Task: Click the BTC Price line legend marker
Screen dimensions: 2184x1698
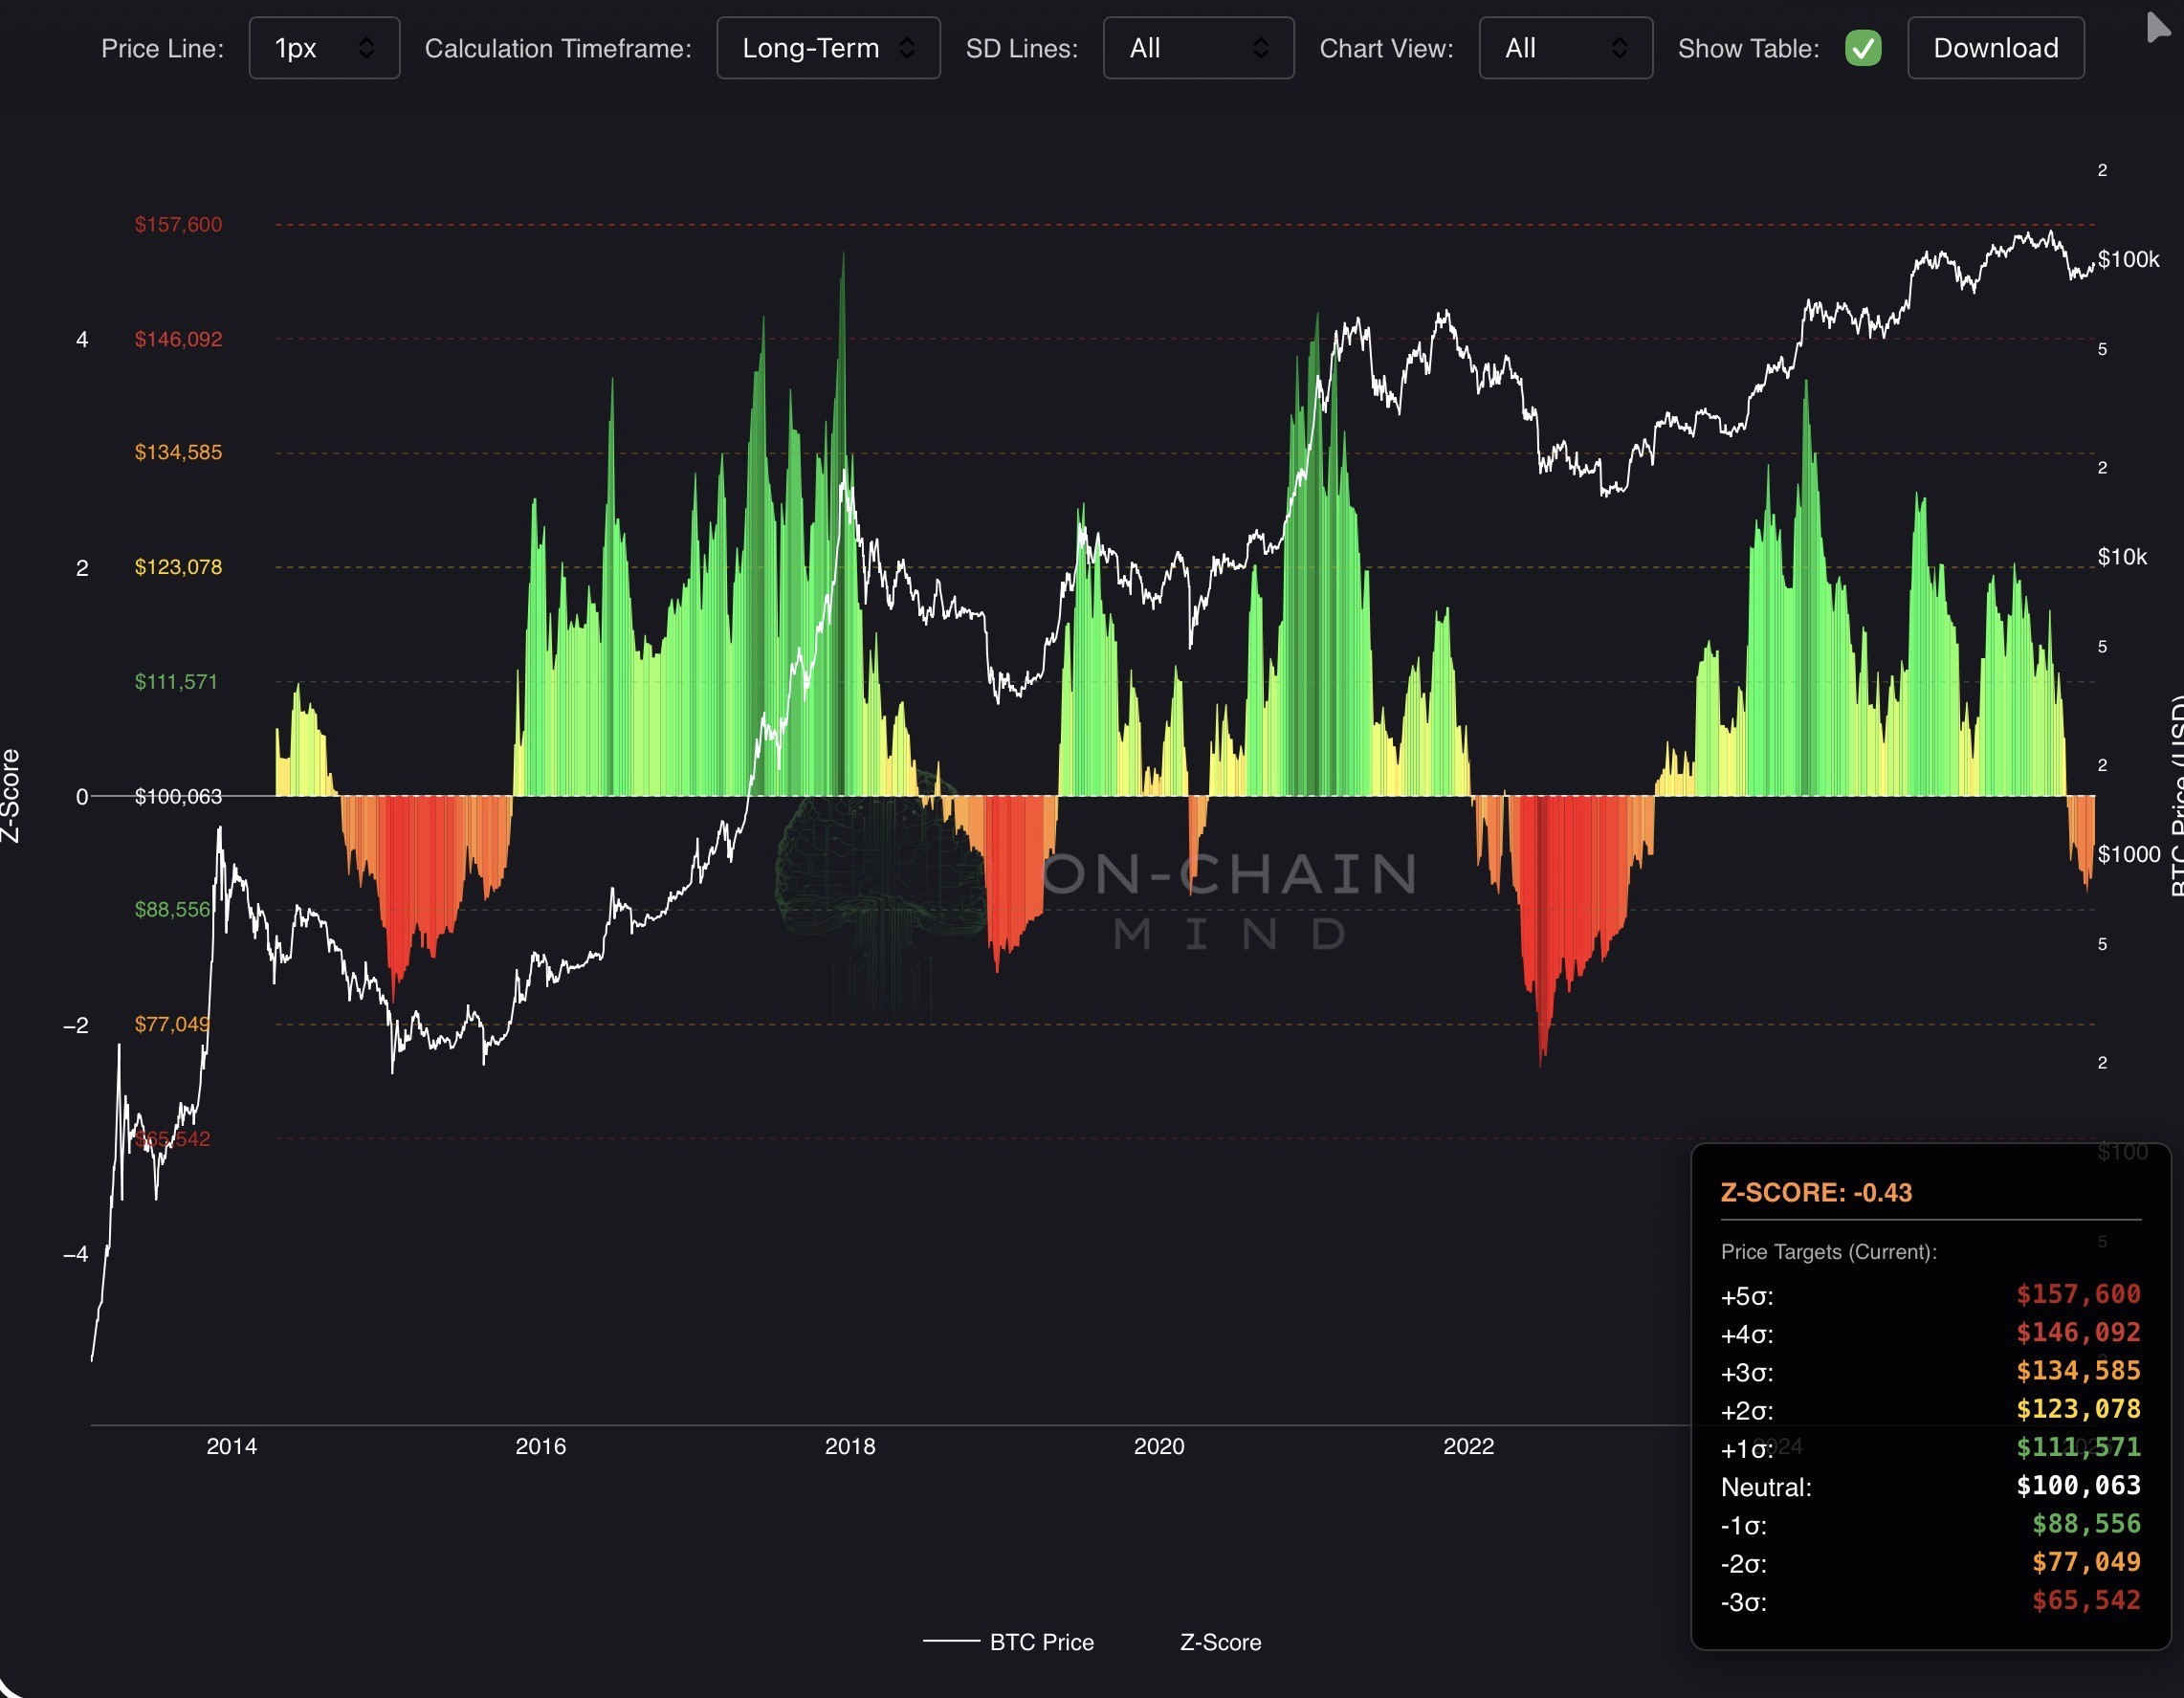Action: click(950, 1641)
